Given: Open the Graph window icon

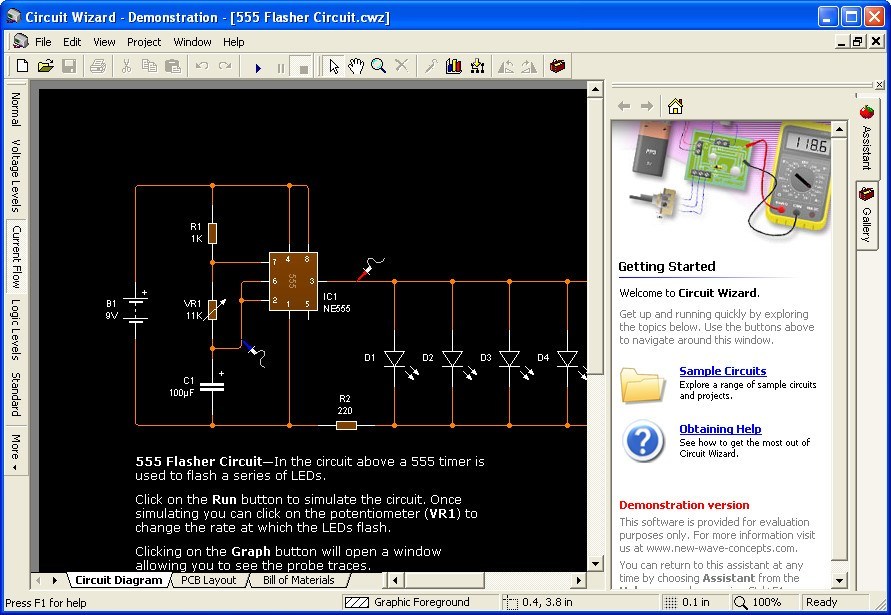Looking at the screenshot, I should click(453, 66).
